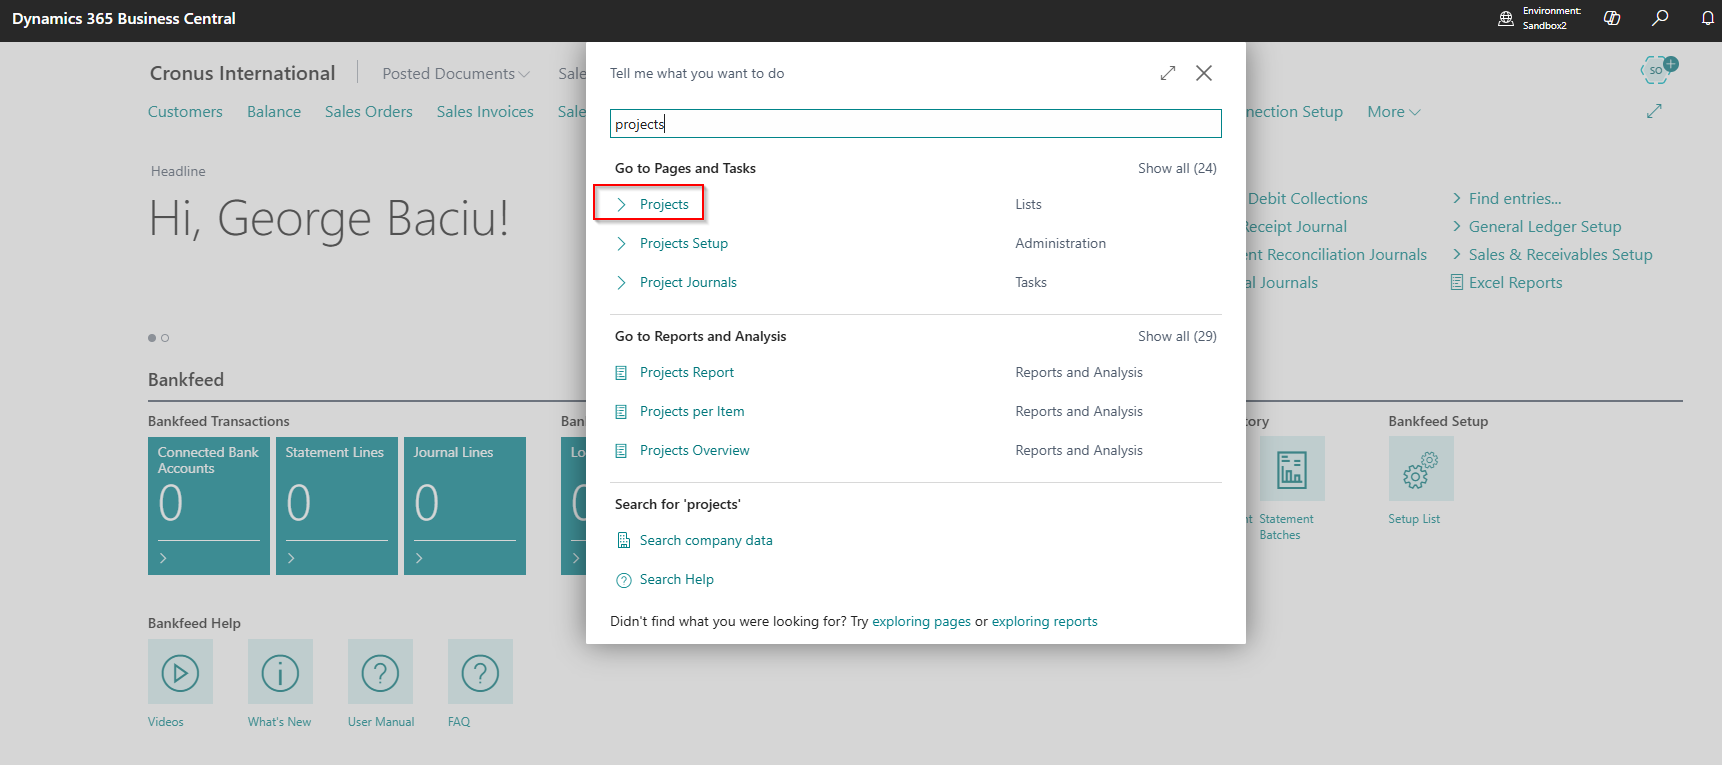Click the Search Help question icon
This screenshot has width=1722, height=765.
[623, 580]
